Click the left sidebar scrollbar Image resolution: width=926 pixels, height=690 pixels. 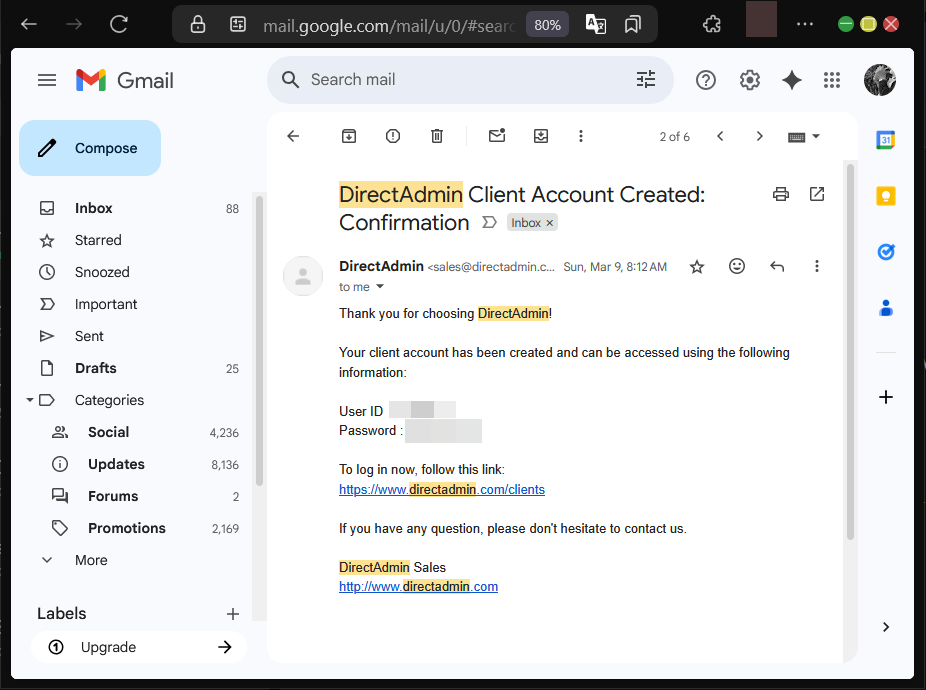pyautogui.click(x=259, y=341)
